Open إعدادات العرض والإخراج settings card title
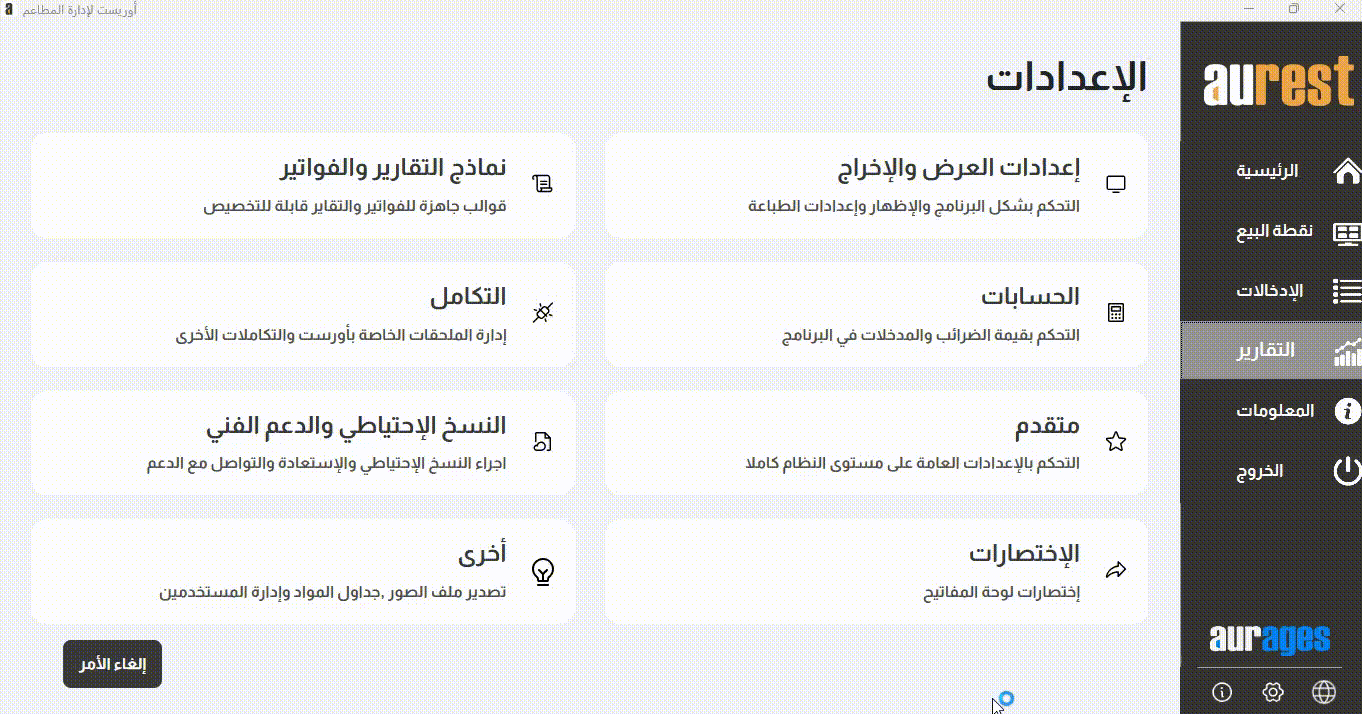1362x714 pixels. 957,168
